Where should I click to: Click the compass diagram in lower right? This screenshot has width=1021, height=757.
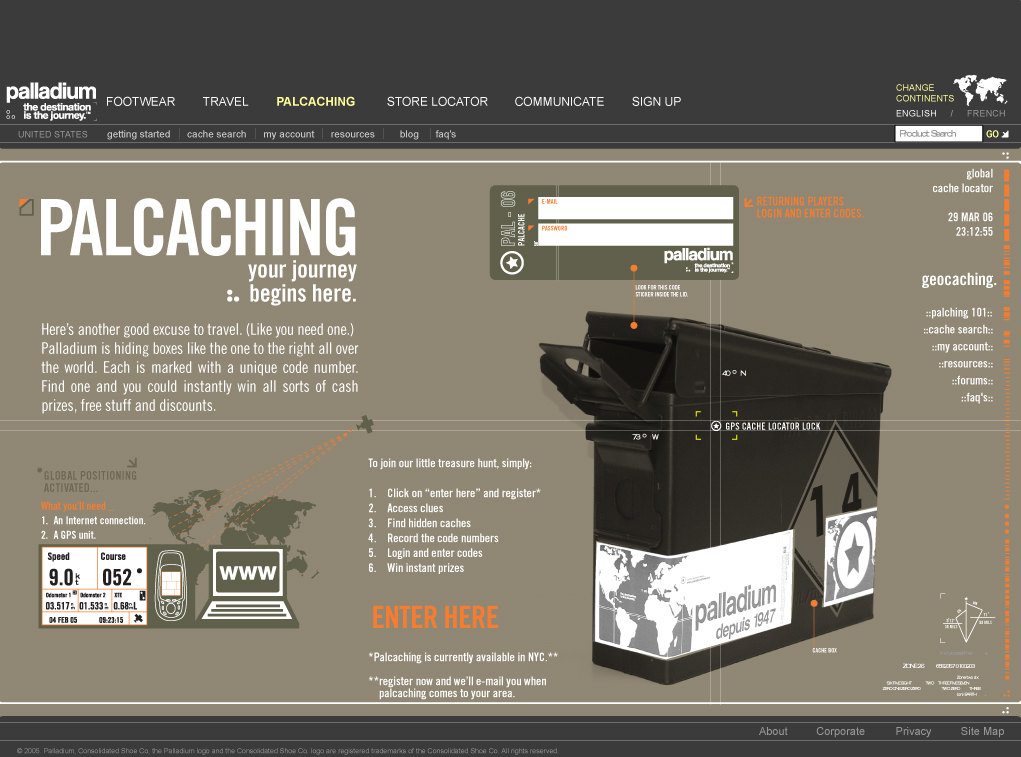pos(968,619)
